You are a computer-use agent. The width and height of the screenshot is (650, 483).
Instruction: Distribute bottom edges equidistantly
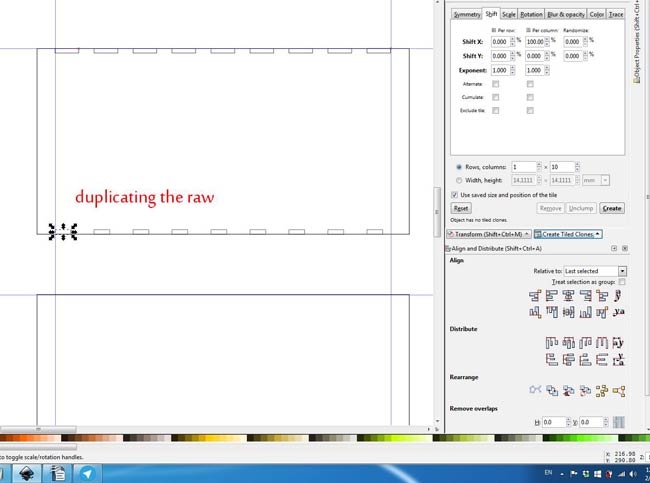coord(585,359)
